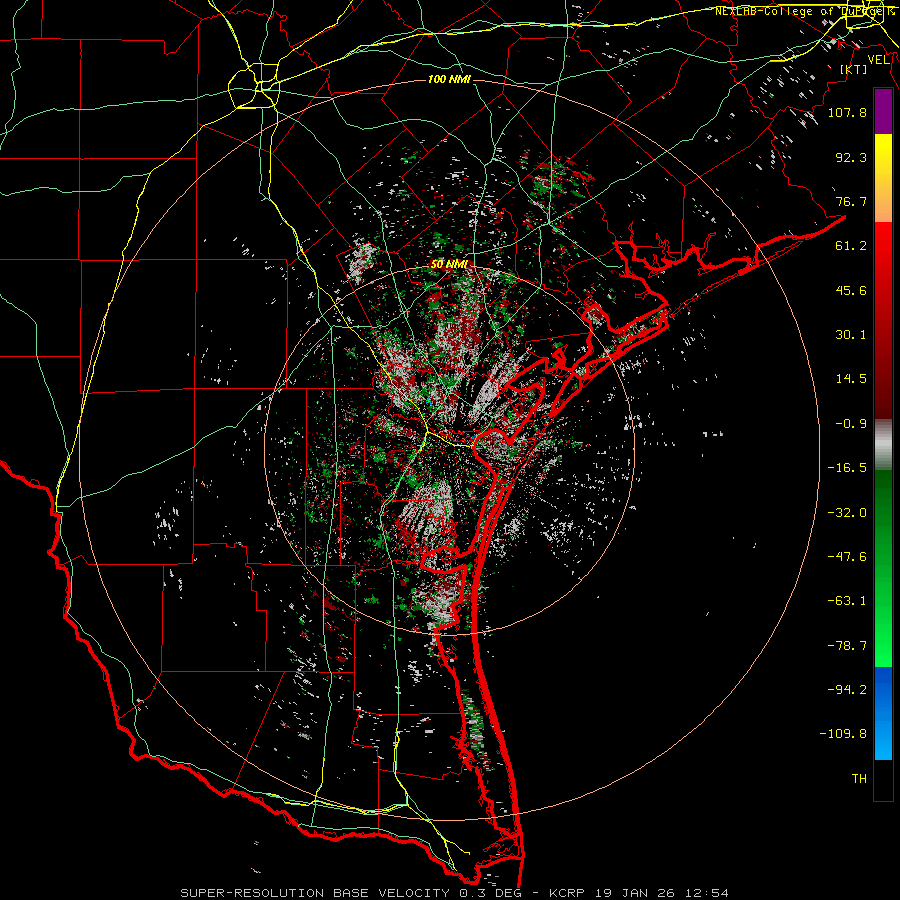Select the -109.8 value on velocity scale
The width and height of the screenshot is (900, 900).
pos(843,734)
